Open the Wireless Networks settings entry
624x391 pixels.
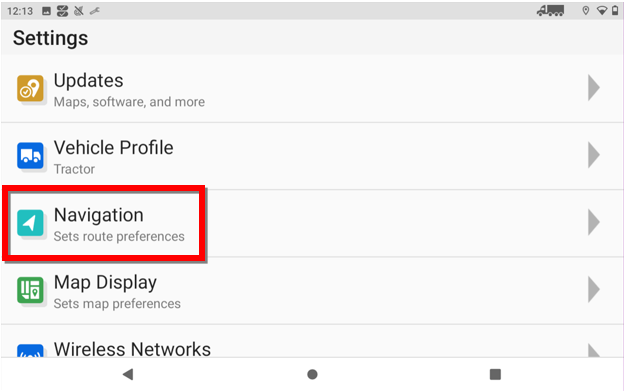[312, 341]
